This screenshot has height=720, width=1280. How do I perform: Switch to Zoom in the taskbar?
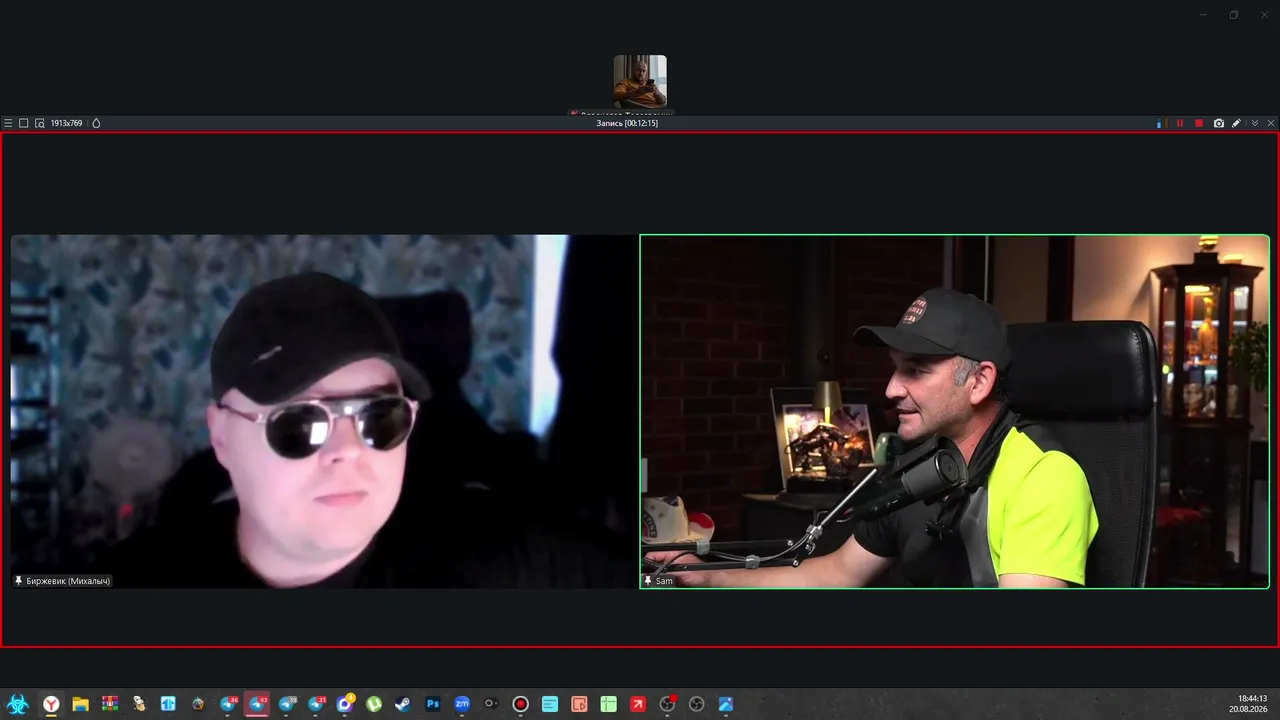click(x=462, y=704)
